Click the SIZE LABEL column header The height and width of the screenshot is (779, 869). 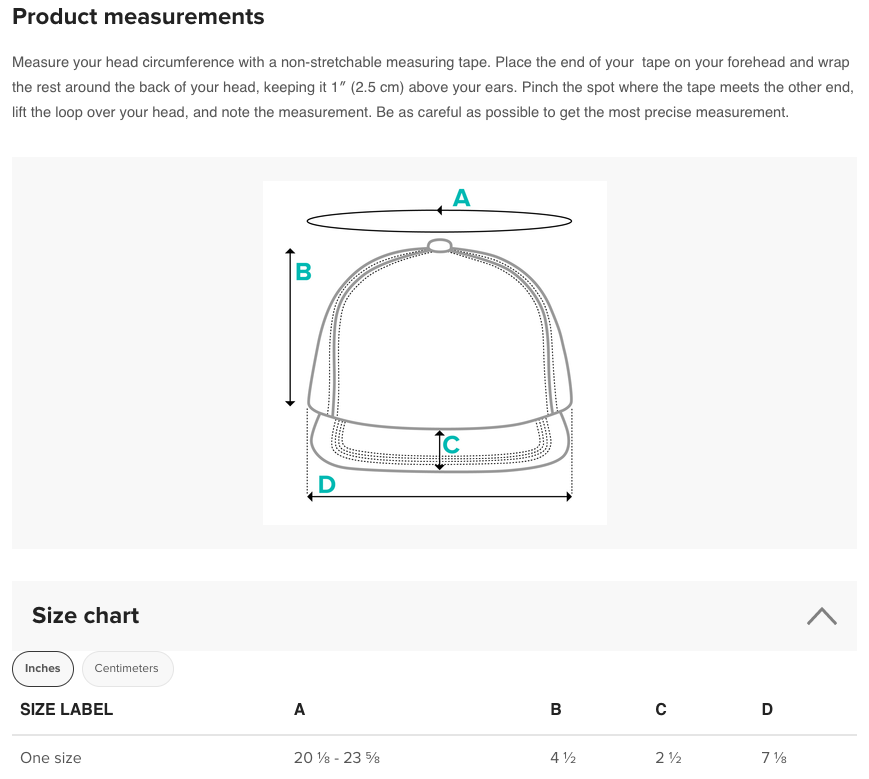(67, 709)
